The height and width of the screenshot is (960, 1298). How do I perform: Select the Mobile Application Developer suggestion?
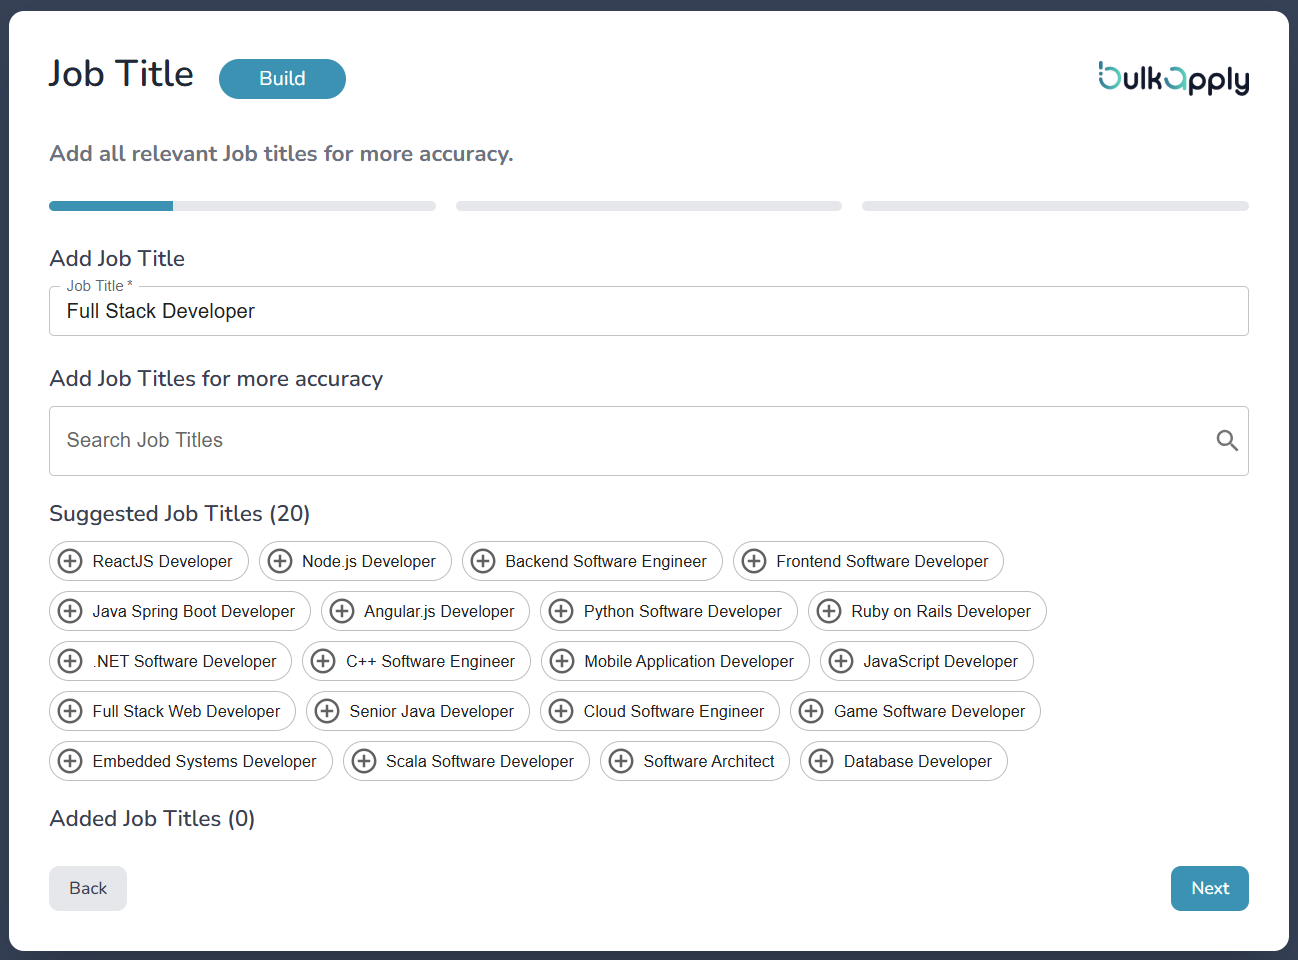(675, 661)
